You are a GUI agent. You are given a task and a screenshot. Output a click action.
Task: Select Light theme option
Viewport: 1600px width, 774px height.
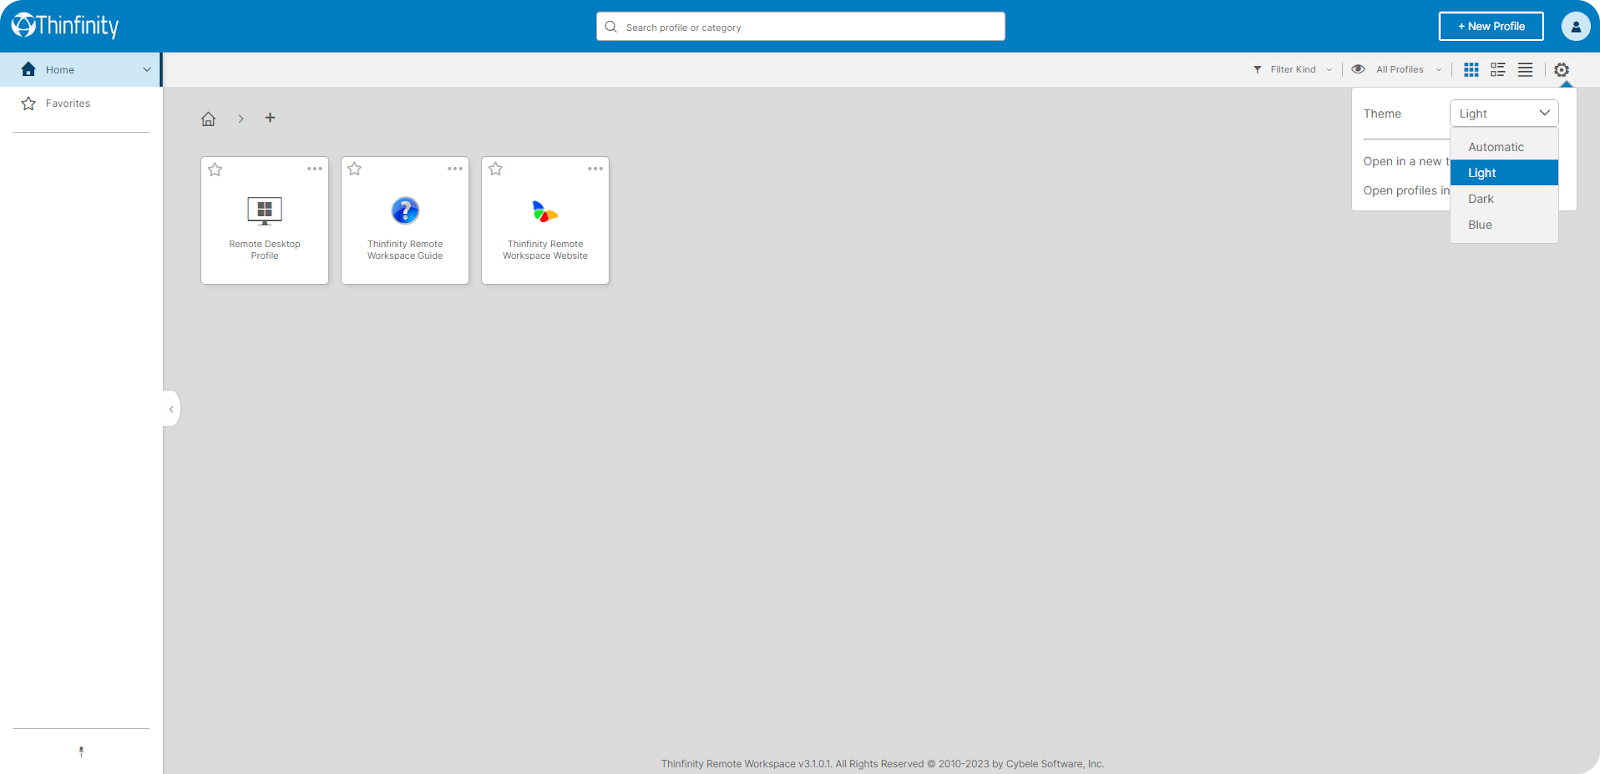1504,173
